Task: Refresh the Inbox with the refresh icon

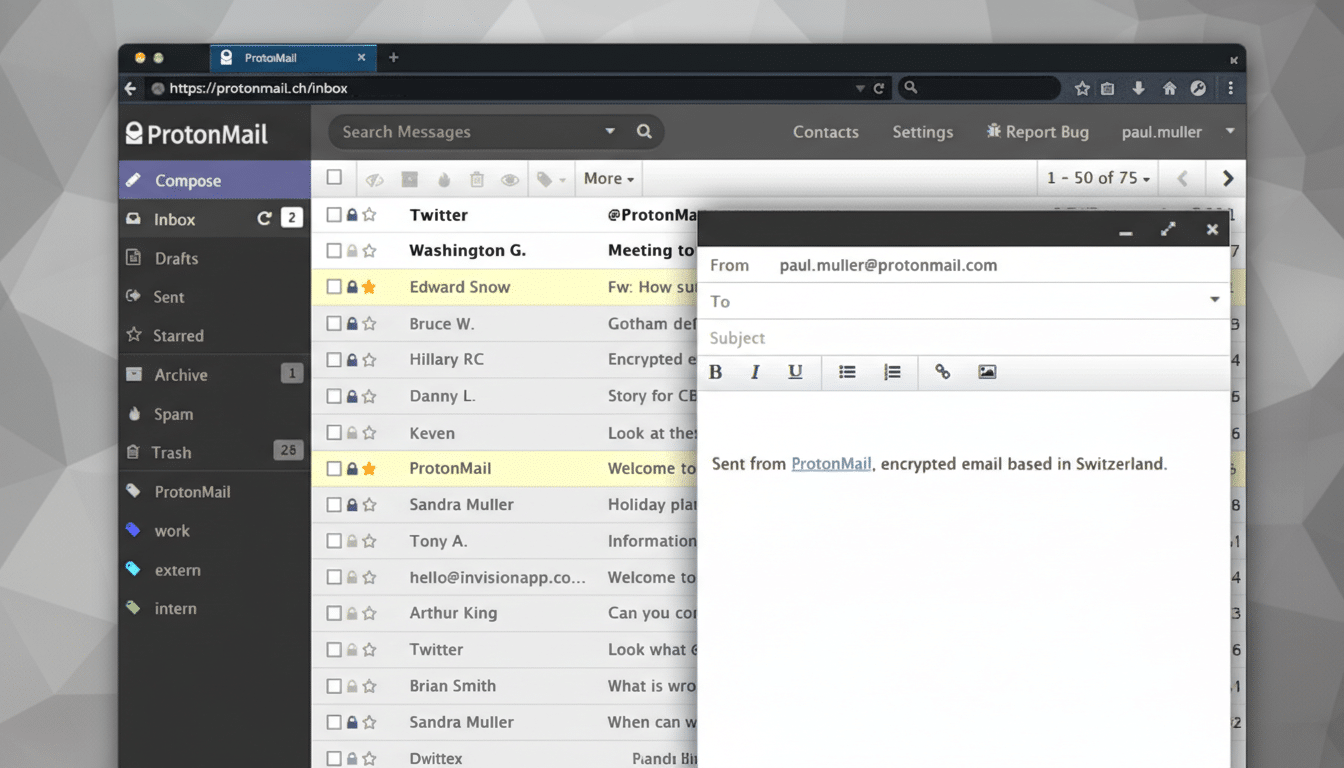Action: (x=264, y=217)
